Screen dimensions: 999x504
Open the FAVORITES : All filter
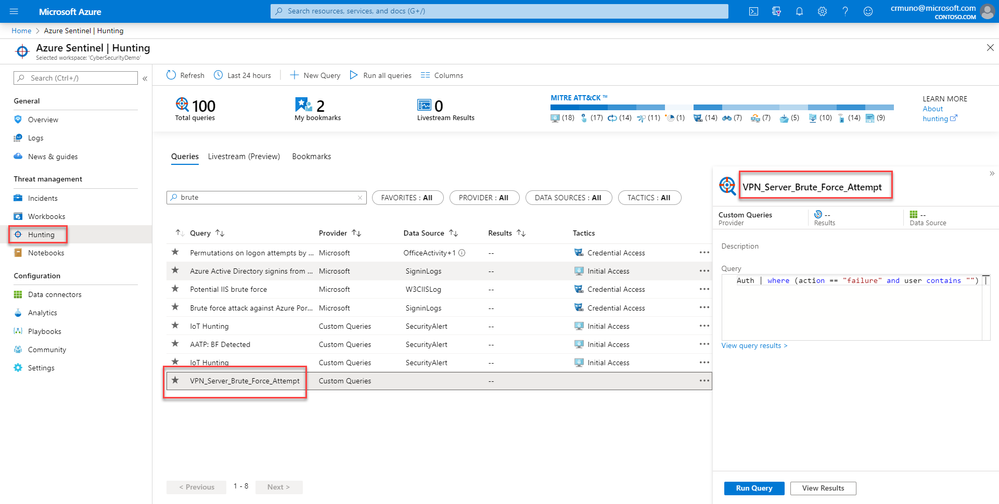click(x=407, y=198)
